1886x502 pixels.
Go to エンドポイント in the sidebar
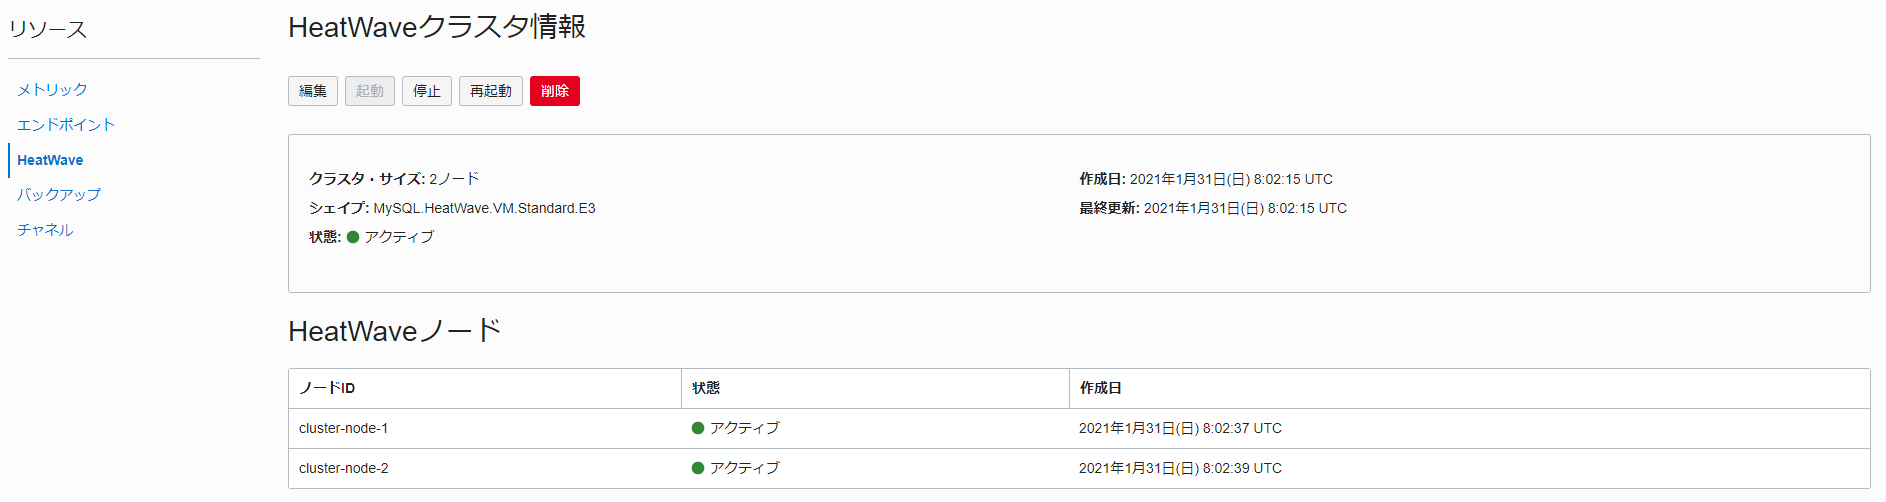pos(66,125)
